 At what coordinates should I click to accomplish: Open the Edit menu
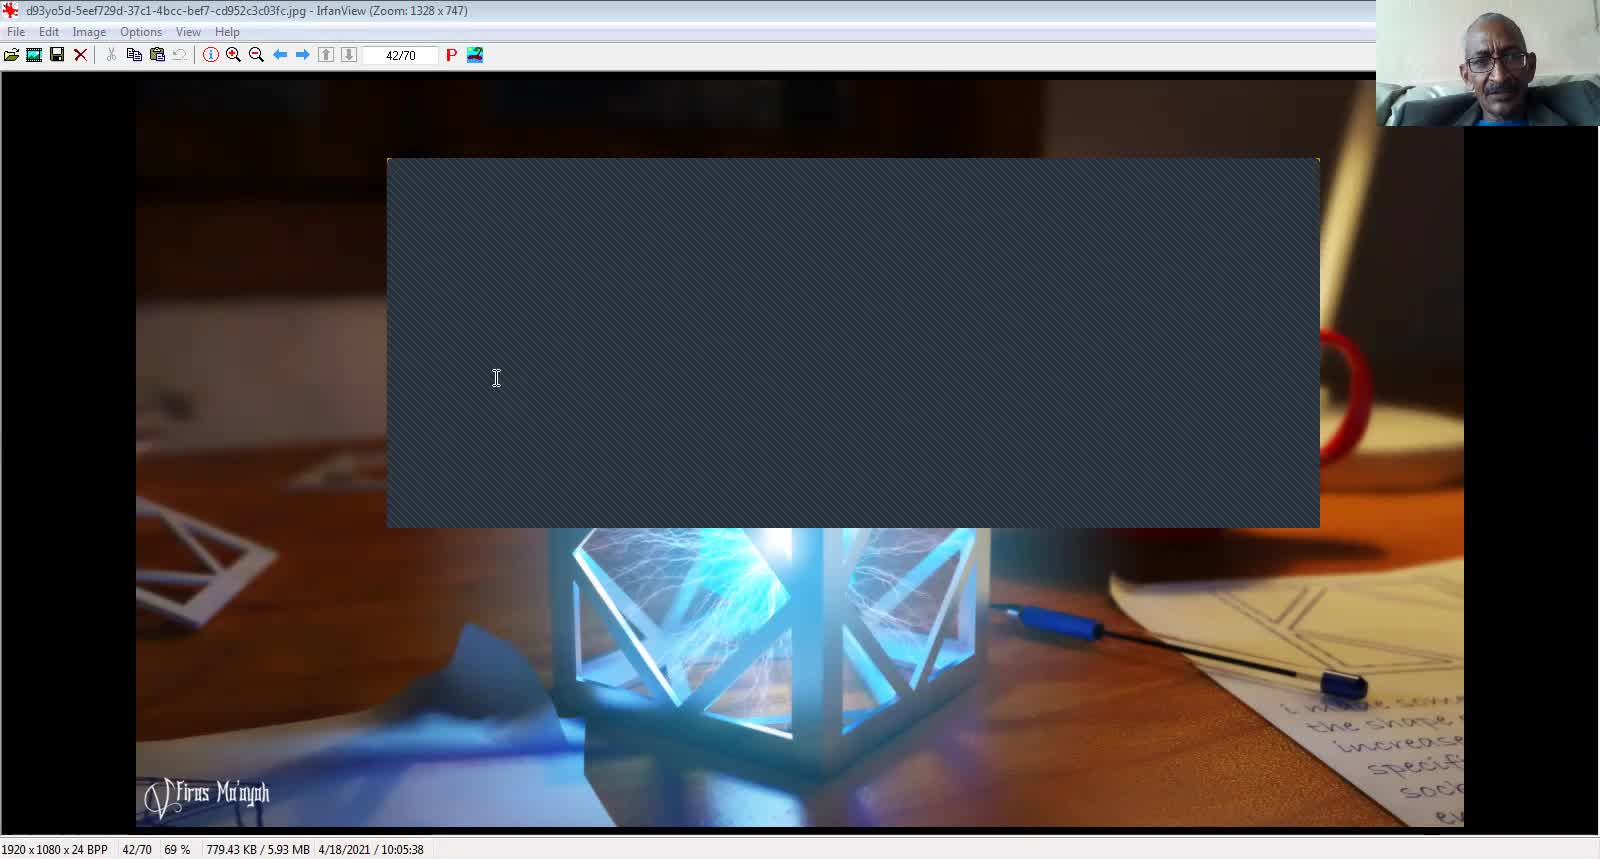click(49, 32)
